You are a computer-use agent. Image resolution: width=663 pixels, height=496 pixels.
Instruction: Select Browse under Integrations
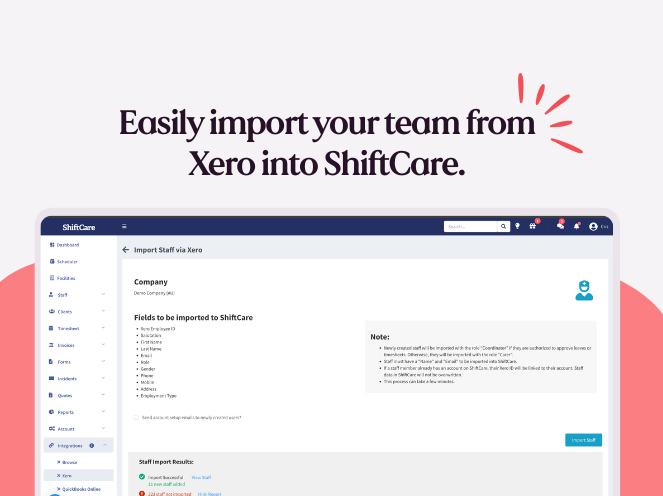(70, 462)
